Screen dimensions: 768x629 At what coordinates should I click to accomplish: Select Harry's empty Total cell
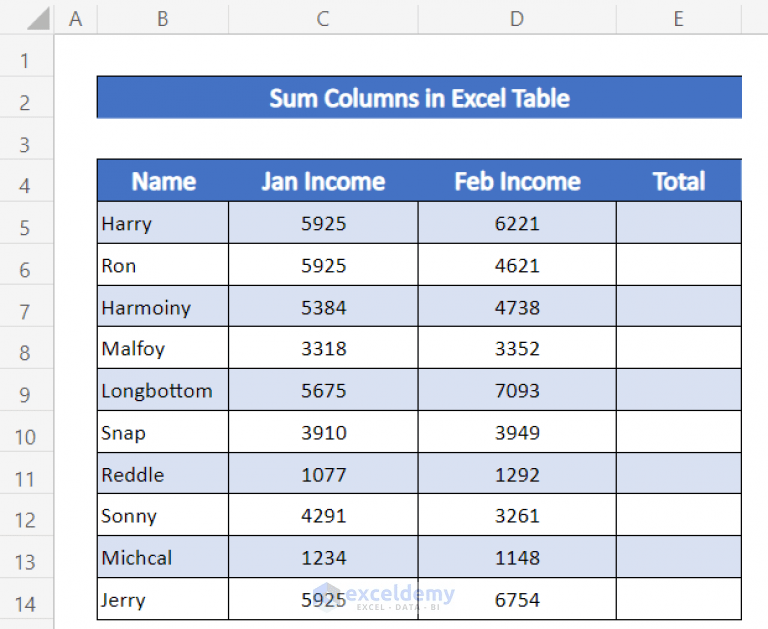(x=679, y=223)
